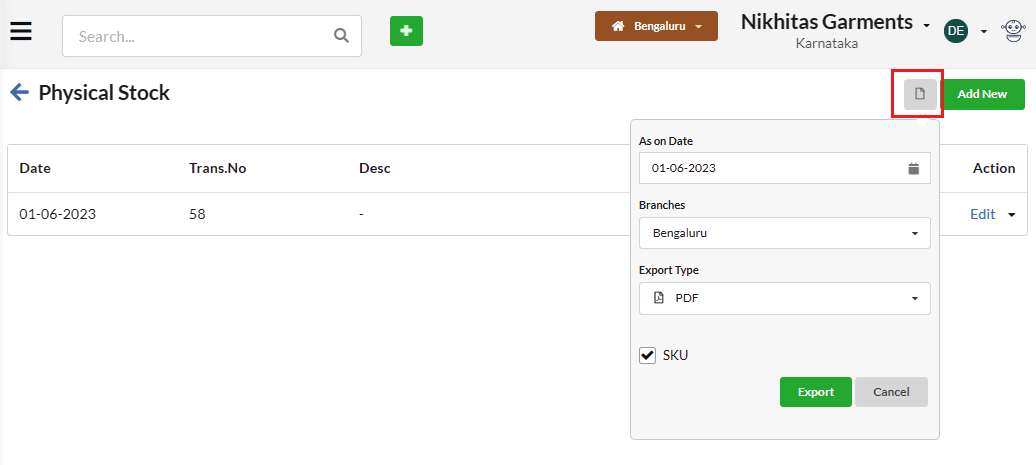Open the Bengaluru branch selector button
1036x465 pixels.
tap(656, 26)
